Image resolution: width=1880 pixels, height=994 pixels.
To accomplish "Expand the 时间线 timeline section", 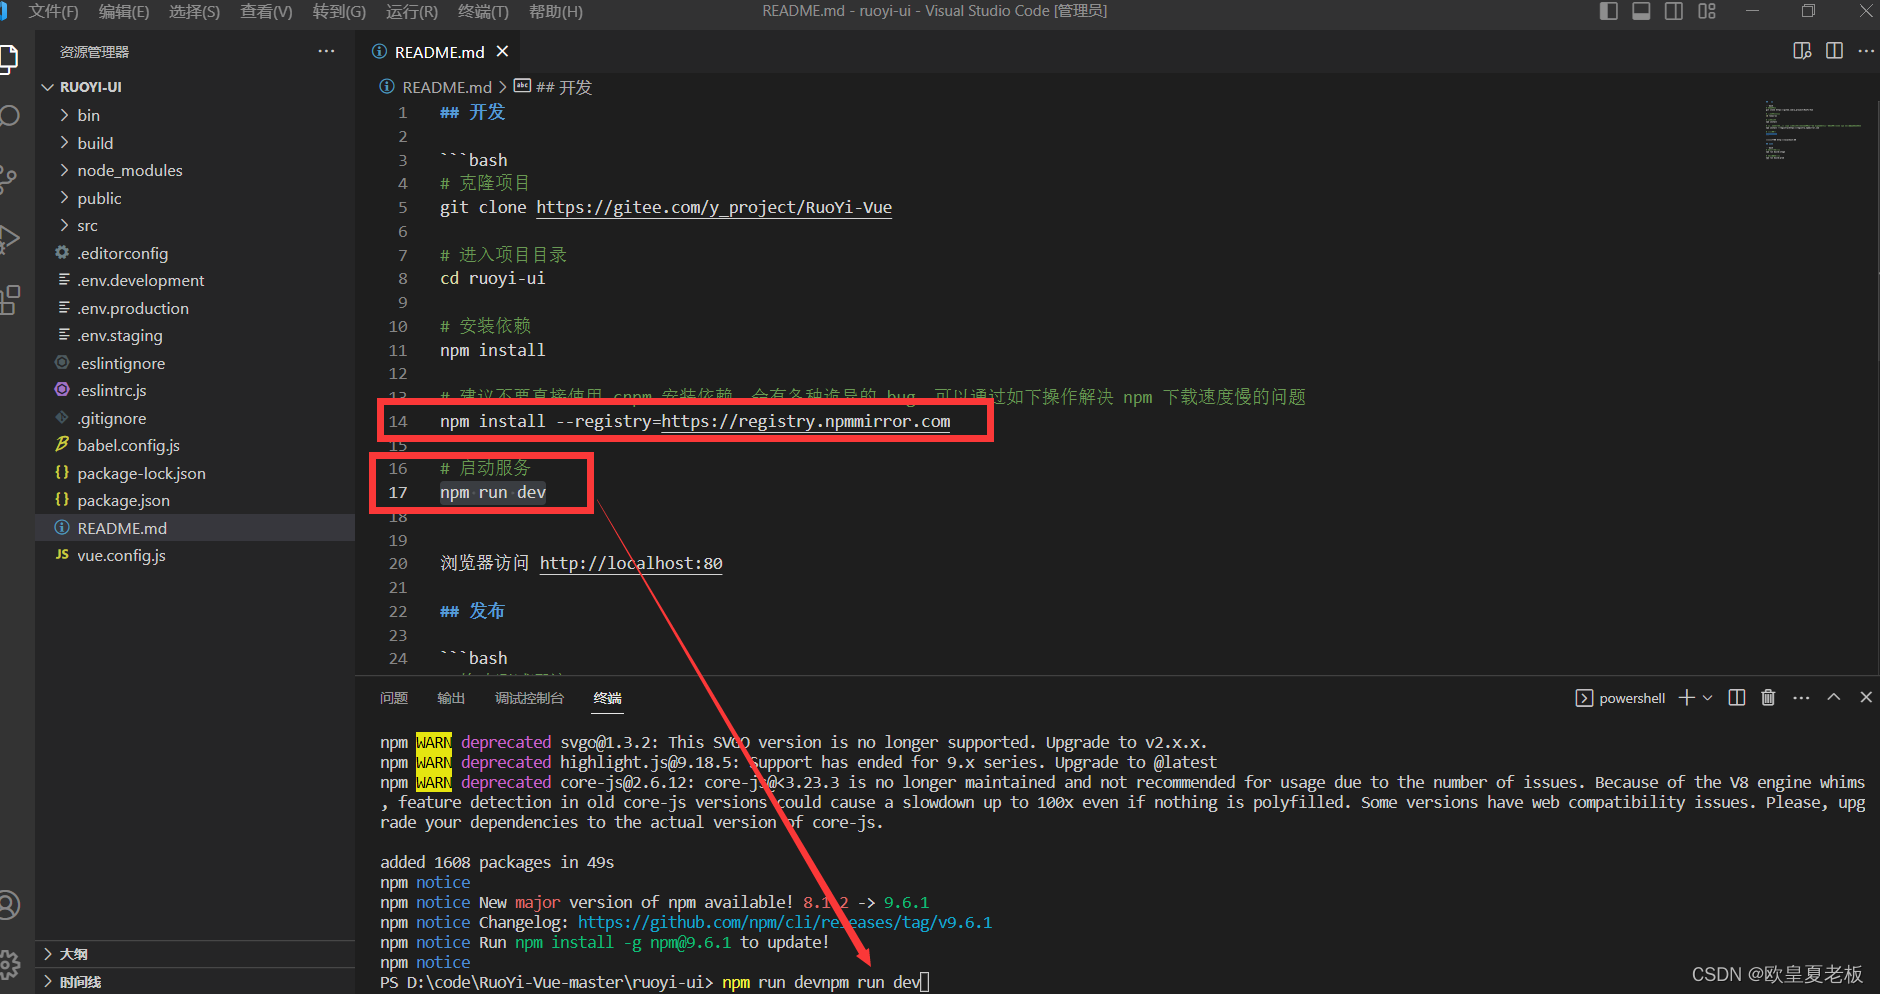I will [195, 982].
